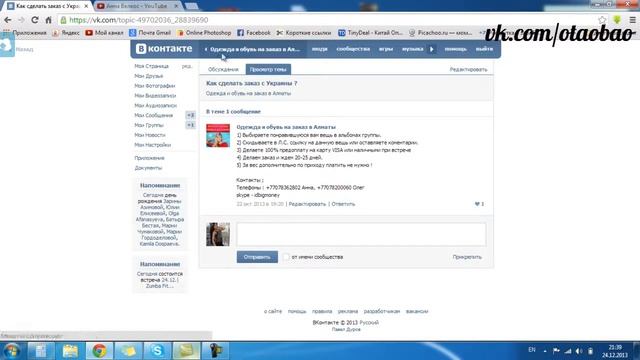Open люди in the VK header
Screen dimensions: 640x360
[x=320, y=49]
